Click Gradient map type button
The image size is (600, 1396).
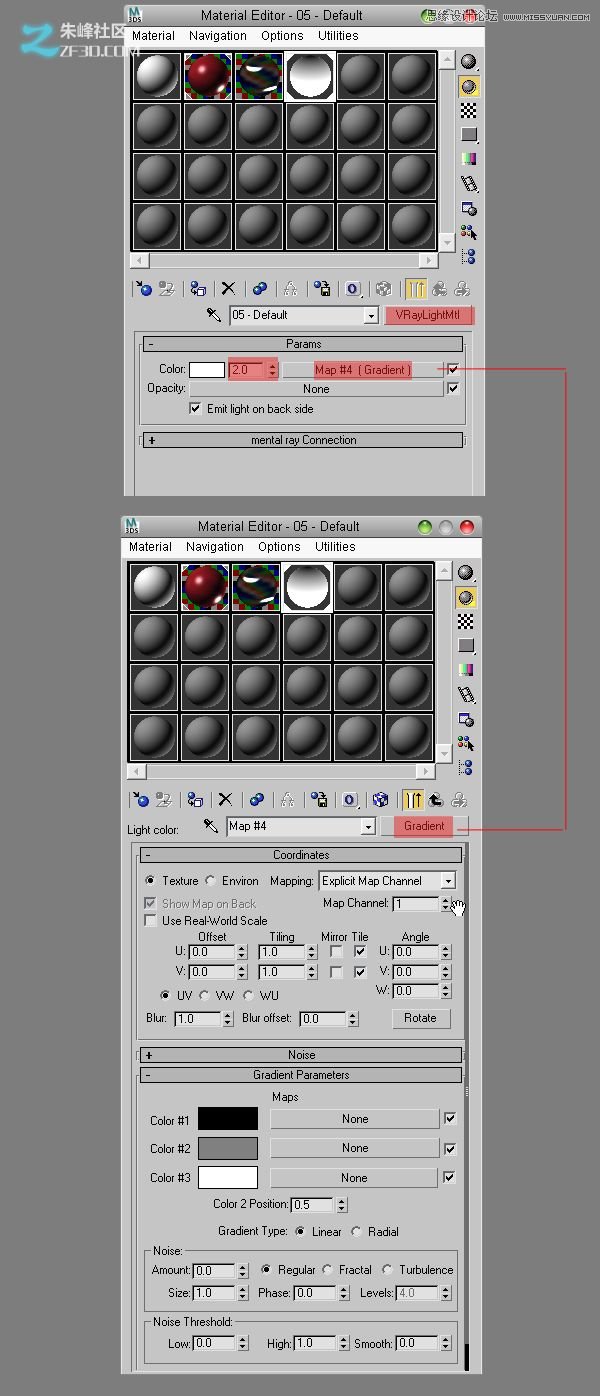[424, 826]
